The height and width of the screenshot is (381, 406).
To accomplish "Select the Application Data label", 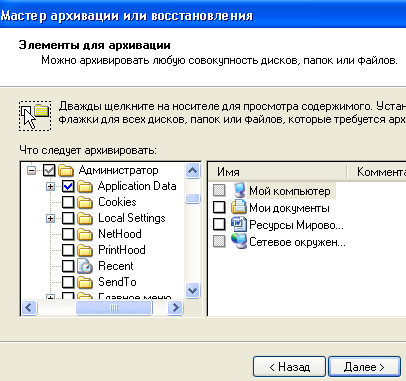I will (137, 186).
